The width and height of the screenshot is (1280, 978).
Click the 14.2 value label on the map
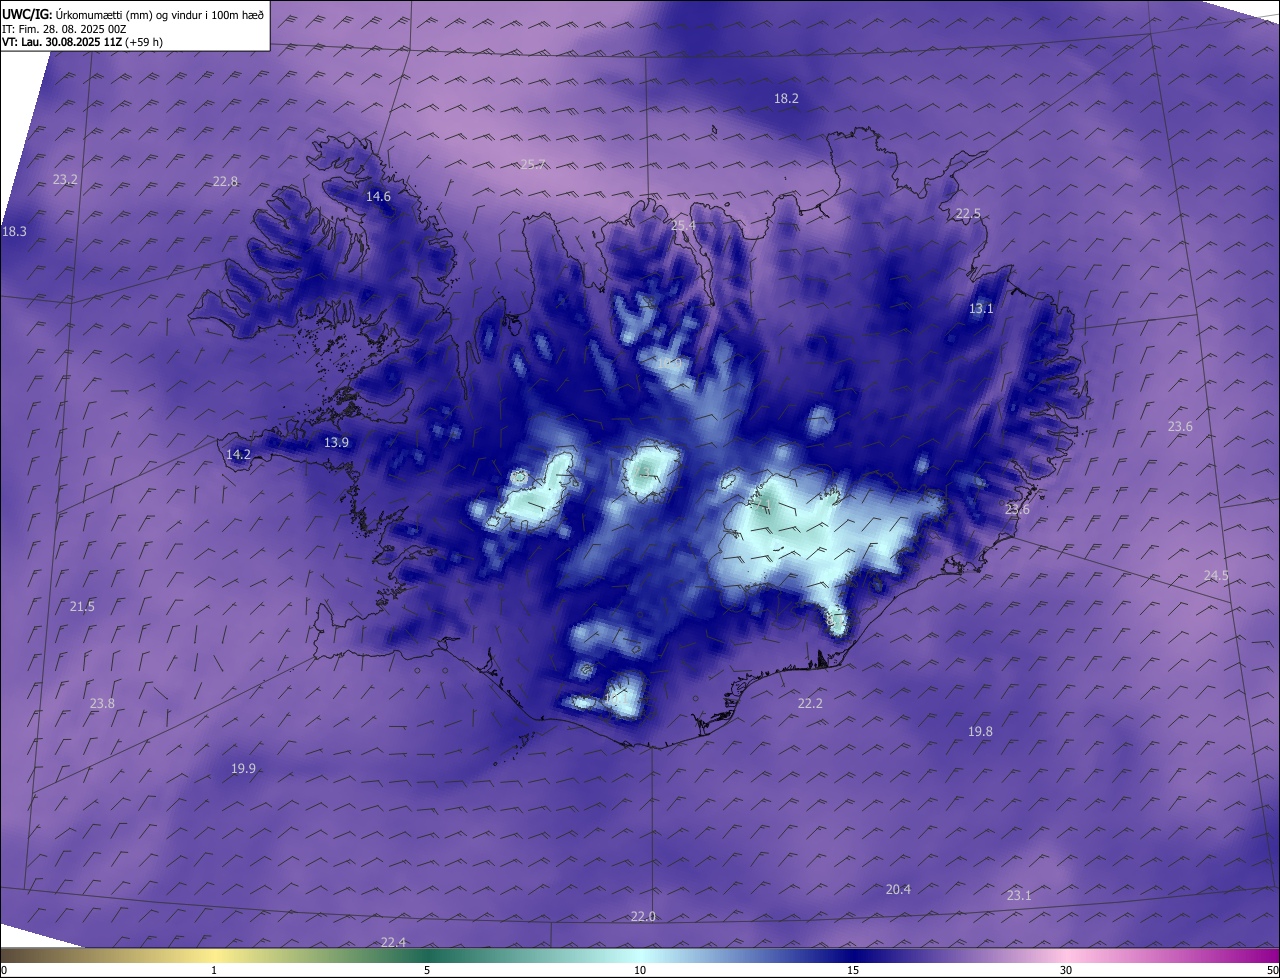point(238,454)
